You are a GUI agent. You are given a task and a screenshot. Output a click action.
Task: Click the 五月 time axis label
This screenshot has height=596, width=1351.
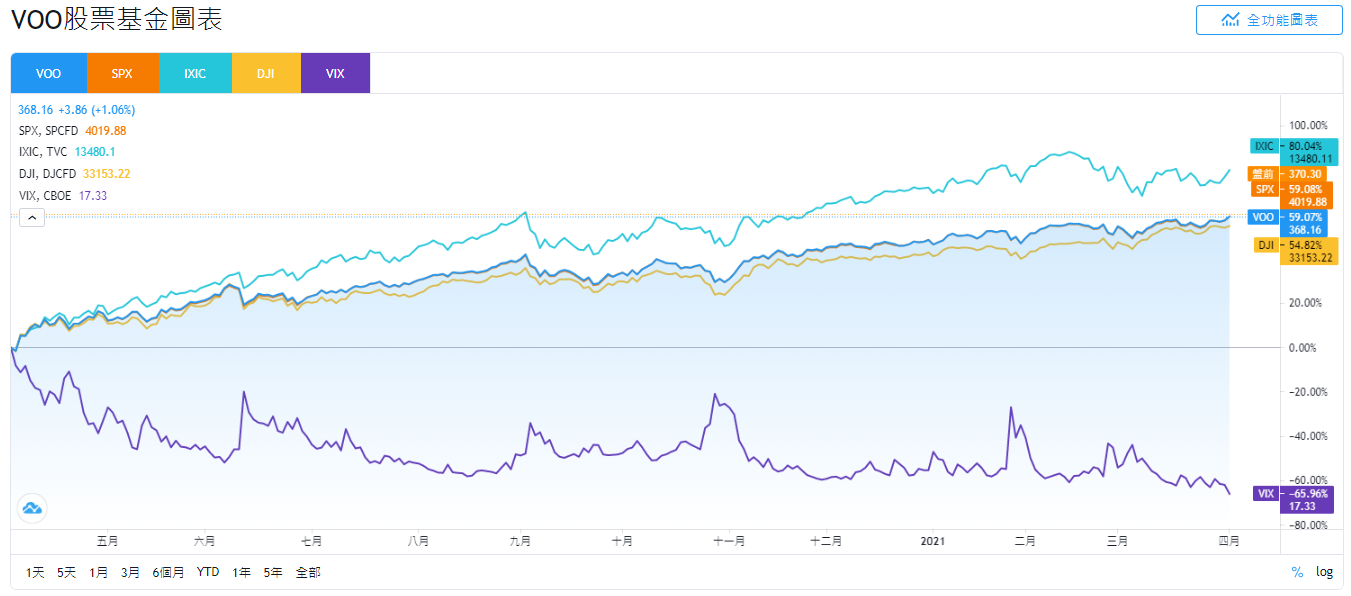point(107,541)
